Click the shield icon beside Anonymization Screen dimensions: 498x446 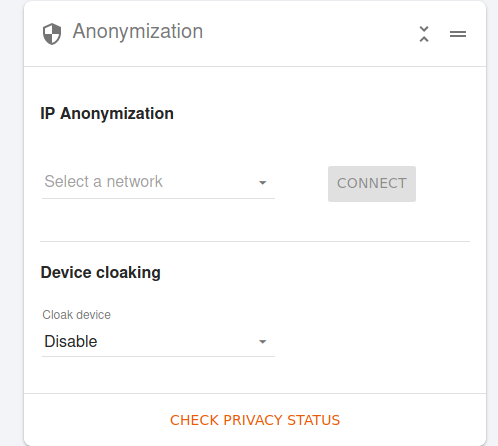[52, 34]
